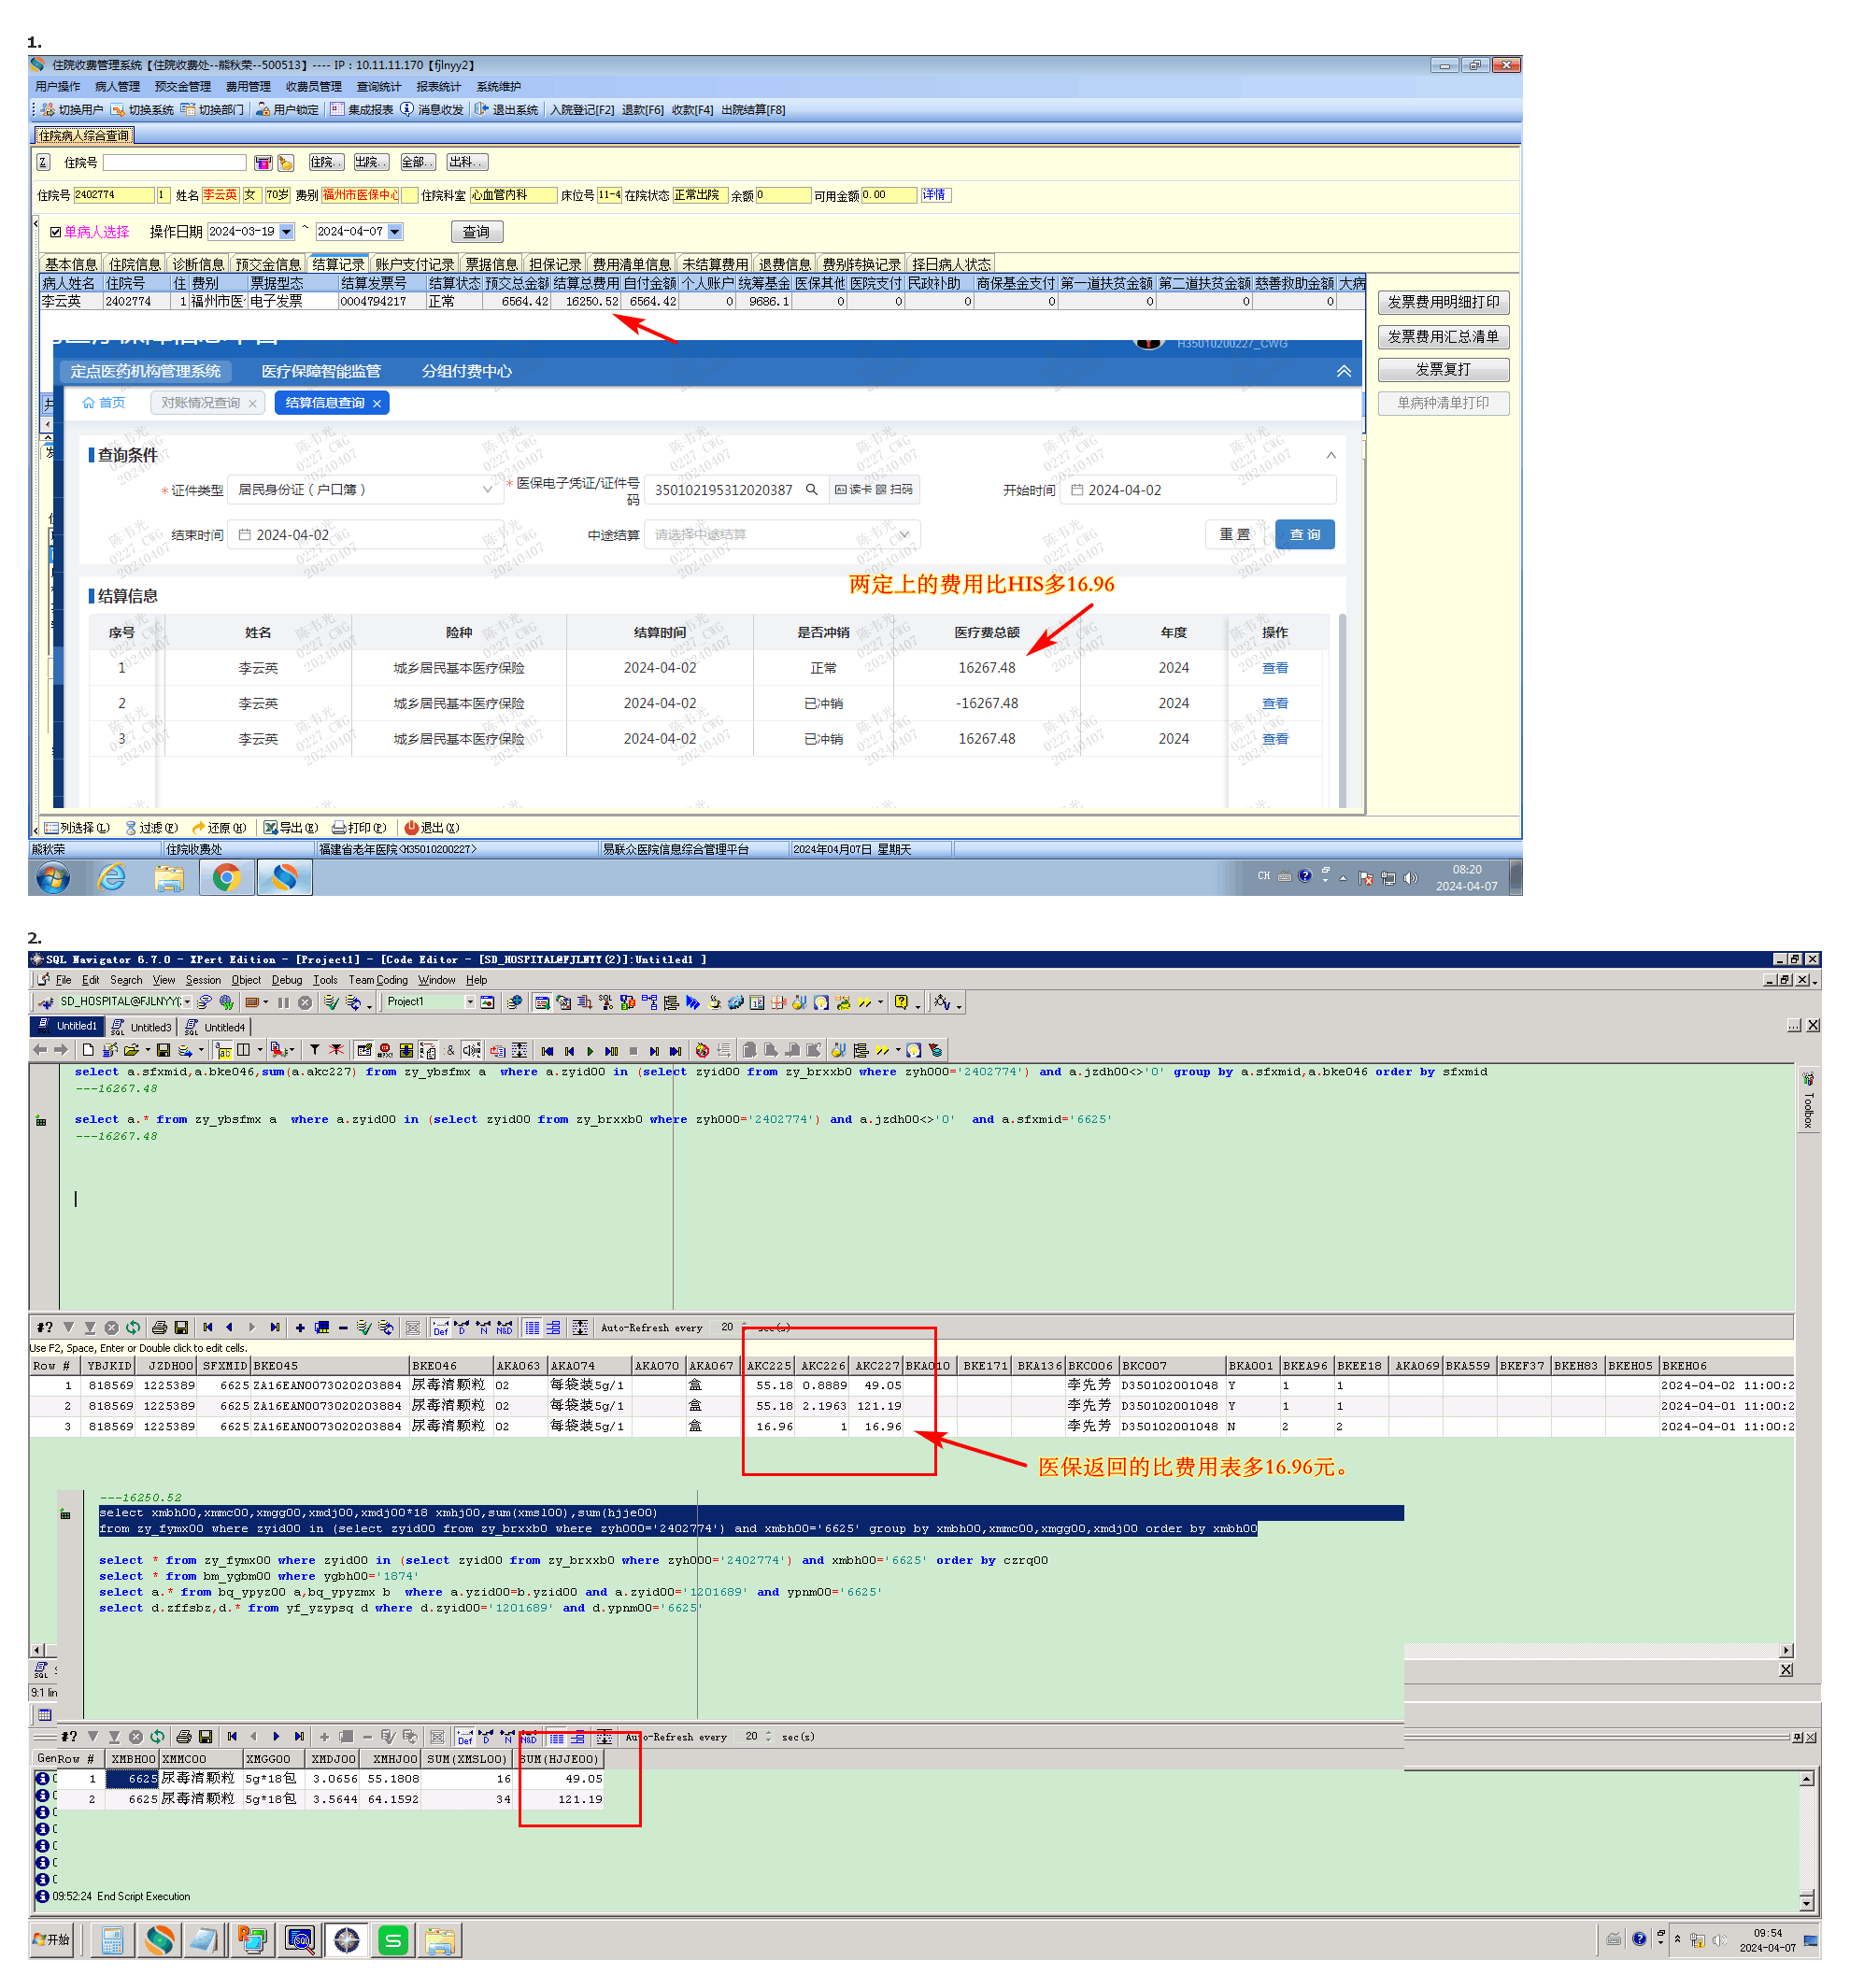Toggle the 单病人选择 checkbox

pos(56,232)
